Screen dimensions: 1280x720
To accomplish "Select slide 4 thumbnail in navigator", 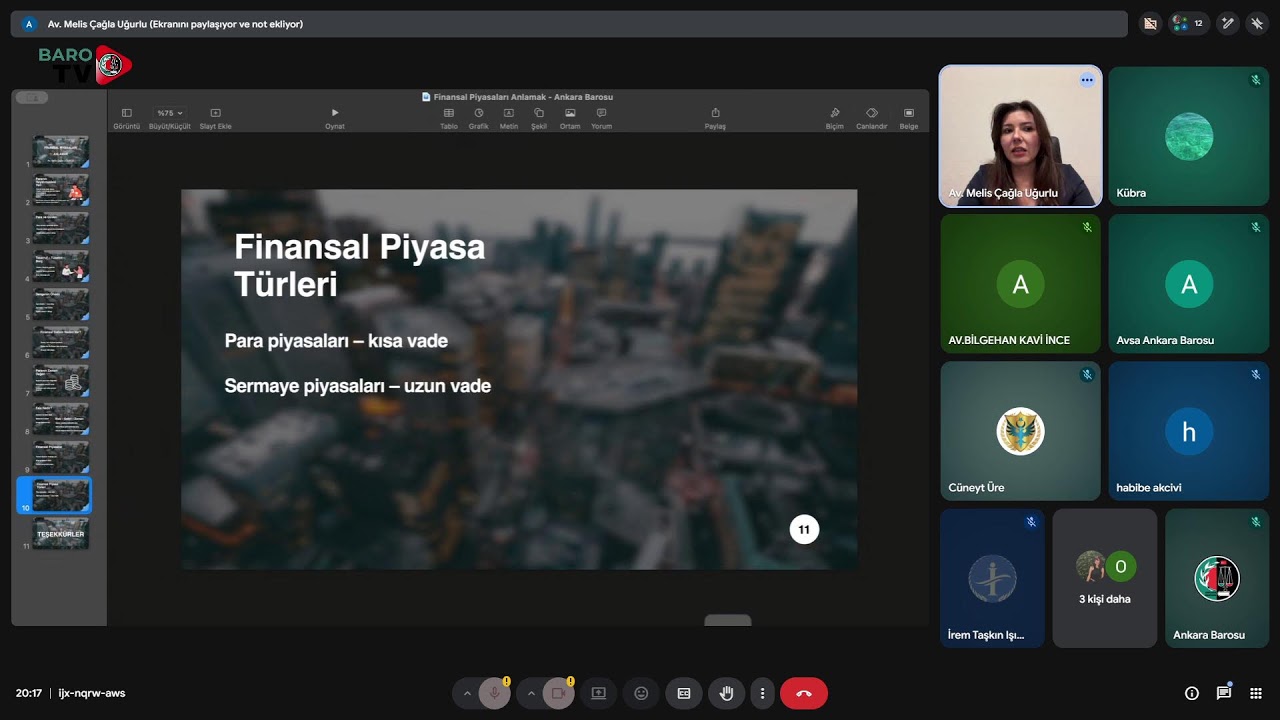I will (x=61, y=266).
